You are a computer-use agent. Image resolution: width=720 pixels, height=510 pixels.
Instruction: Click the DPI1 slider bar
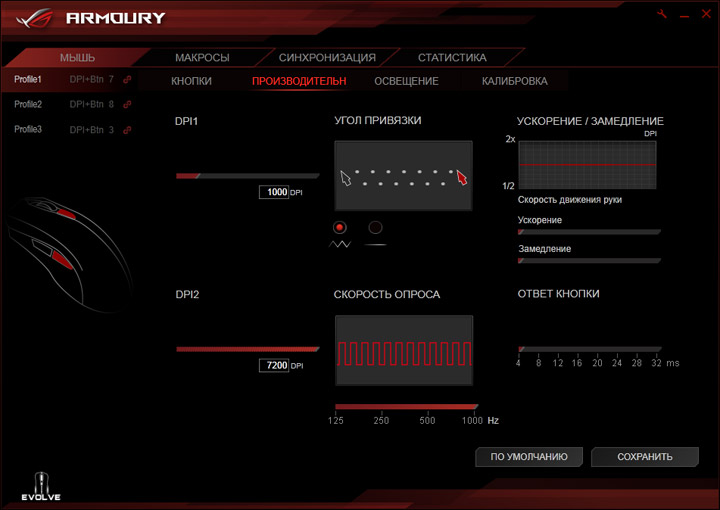point(248,176)
